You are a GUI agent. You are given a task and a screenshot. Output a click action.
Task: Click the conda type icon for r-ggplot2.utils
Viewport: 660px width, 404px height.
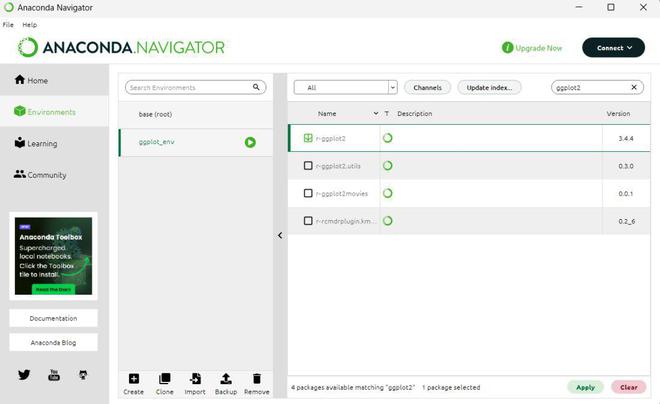coord(388,165)
